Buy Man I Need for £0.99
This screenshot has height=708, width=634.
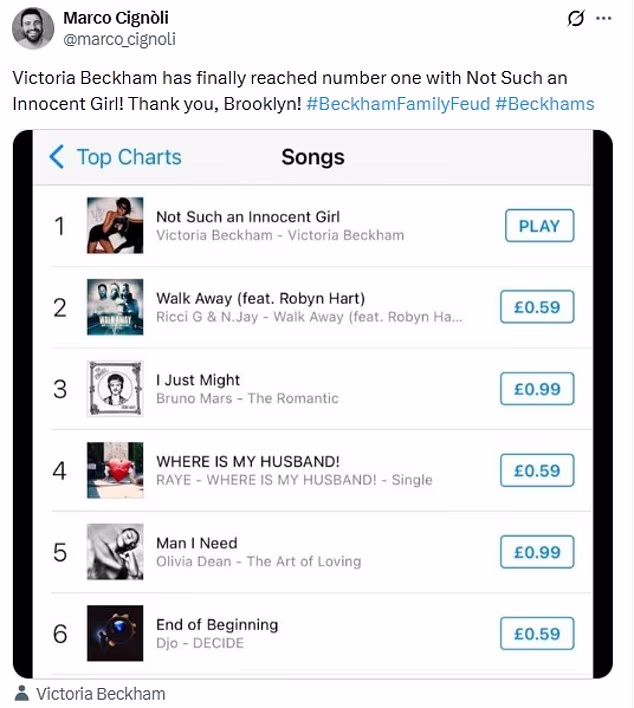click(537, 551)
